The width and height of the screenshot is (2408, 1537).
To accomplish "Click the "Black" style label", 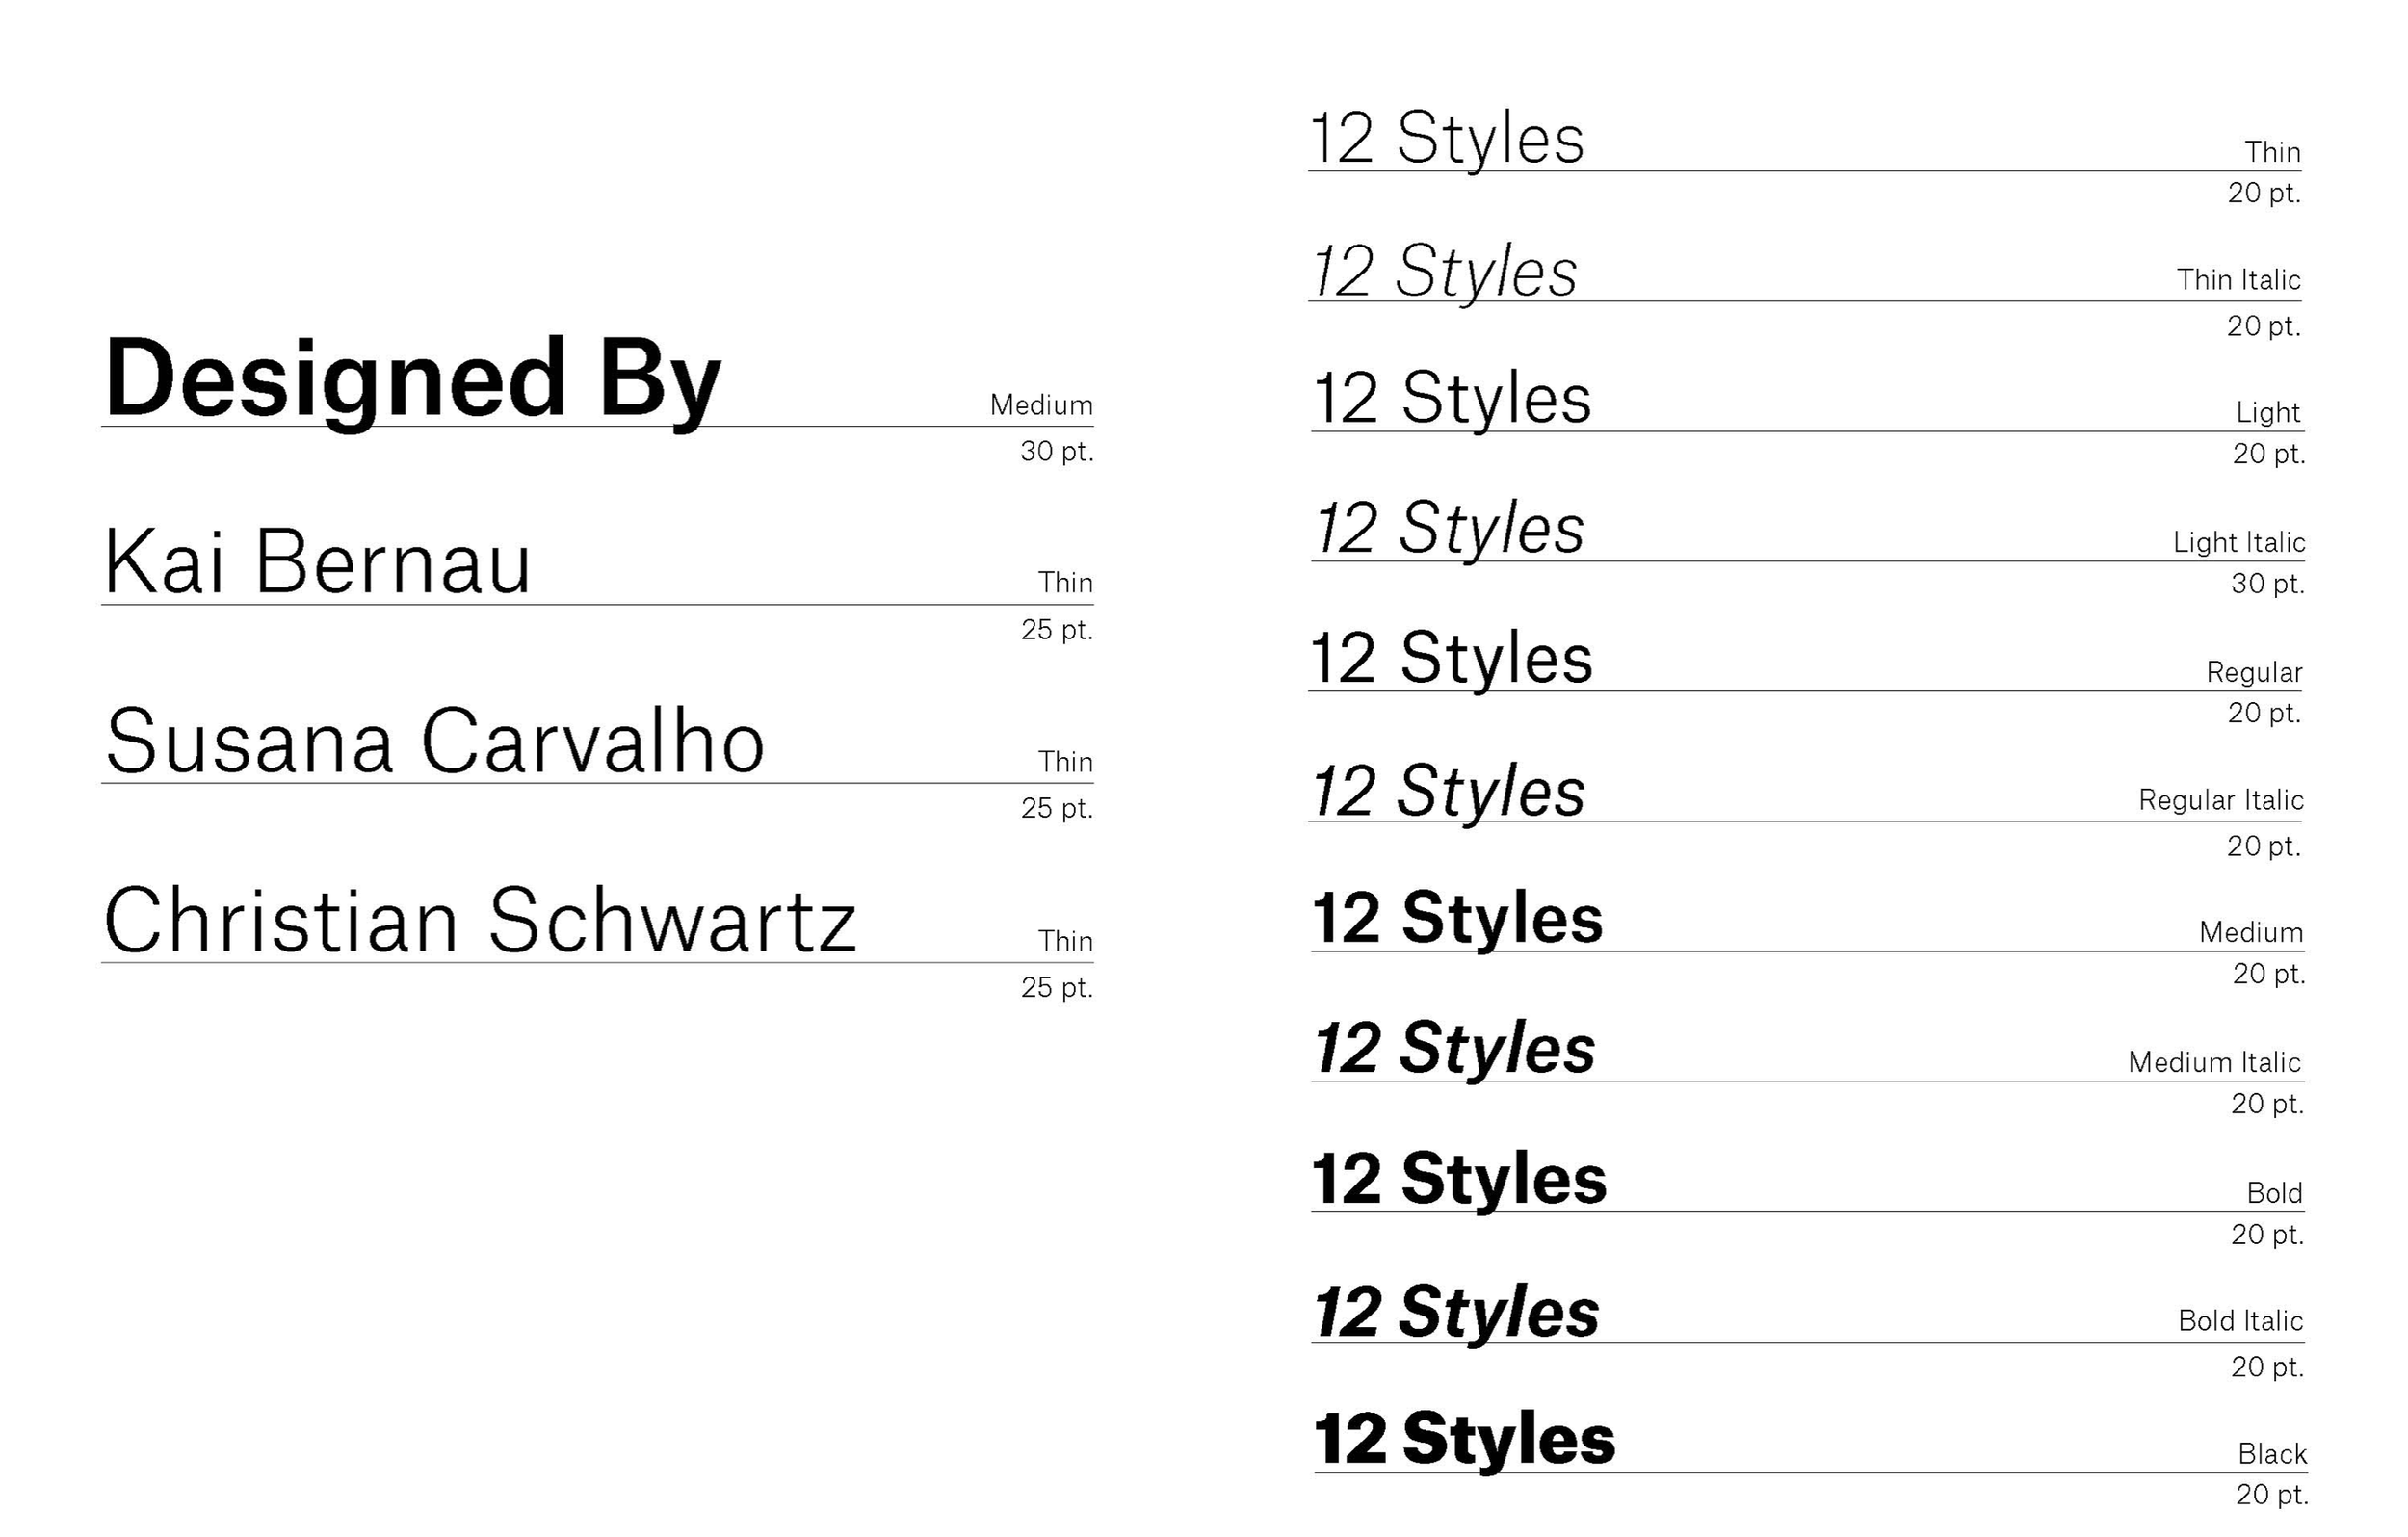I will coord(2272,1454).
